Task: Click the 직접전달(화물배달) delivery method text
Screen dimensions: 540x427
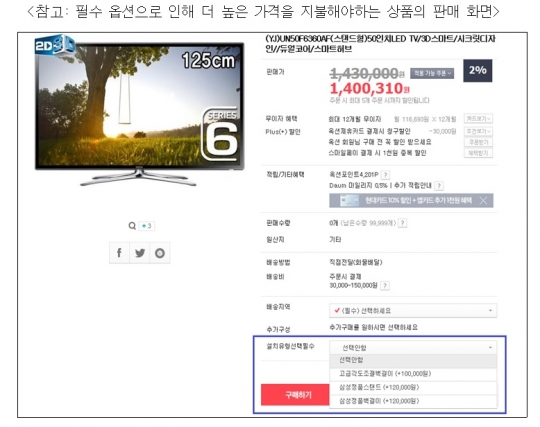Action: tap(356, 262)
